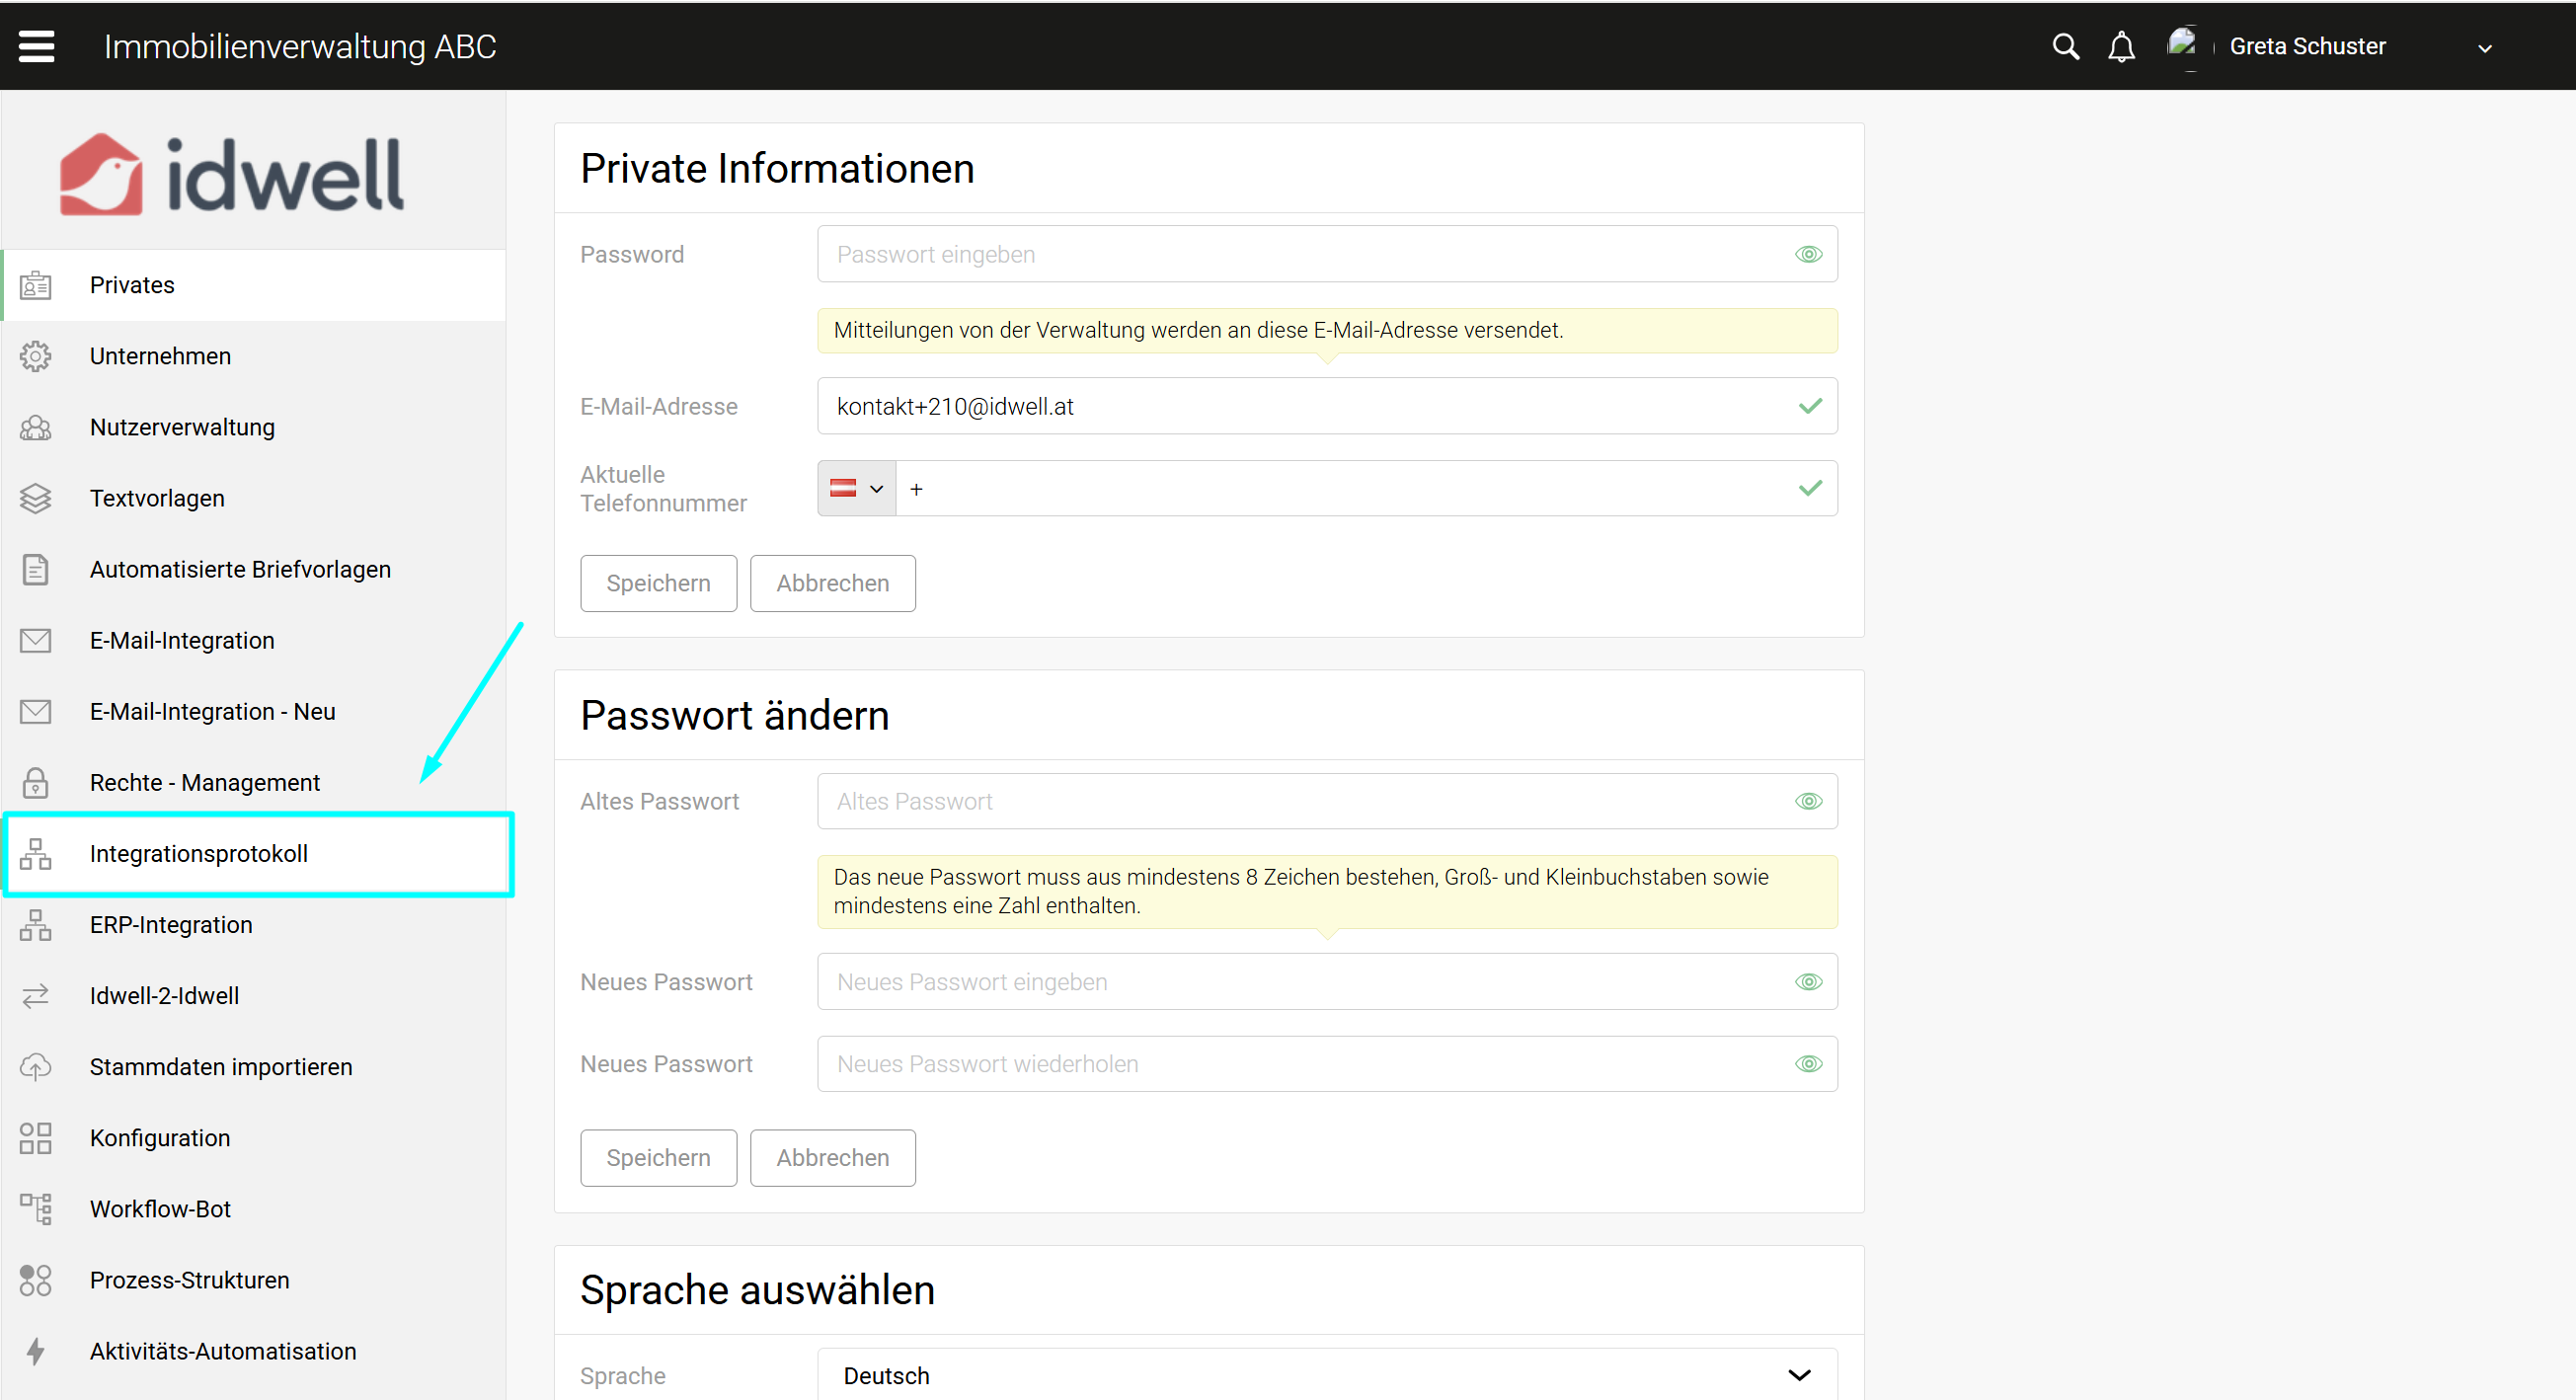The height and width of the screenshot is (1400, 2576).
Task: Click the idwell logo
Action: tap(232, 174)
